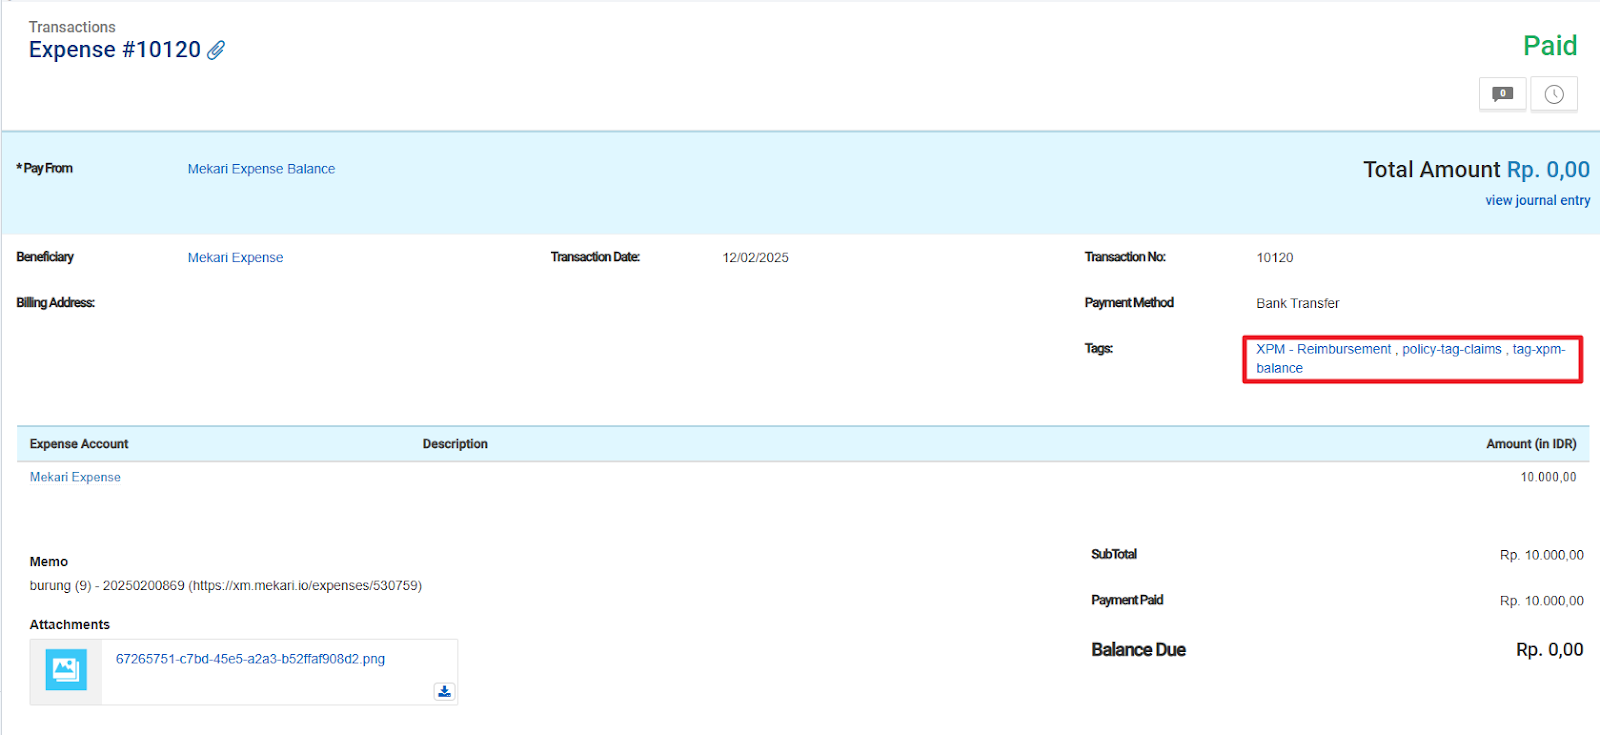Click the download icon for the attachment
The image size is (1600, 735).
(x=444, y=691)
